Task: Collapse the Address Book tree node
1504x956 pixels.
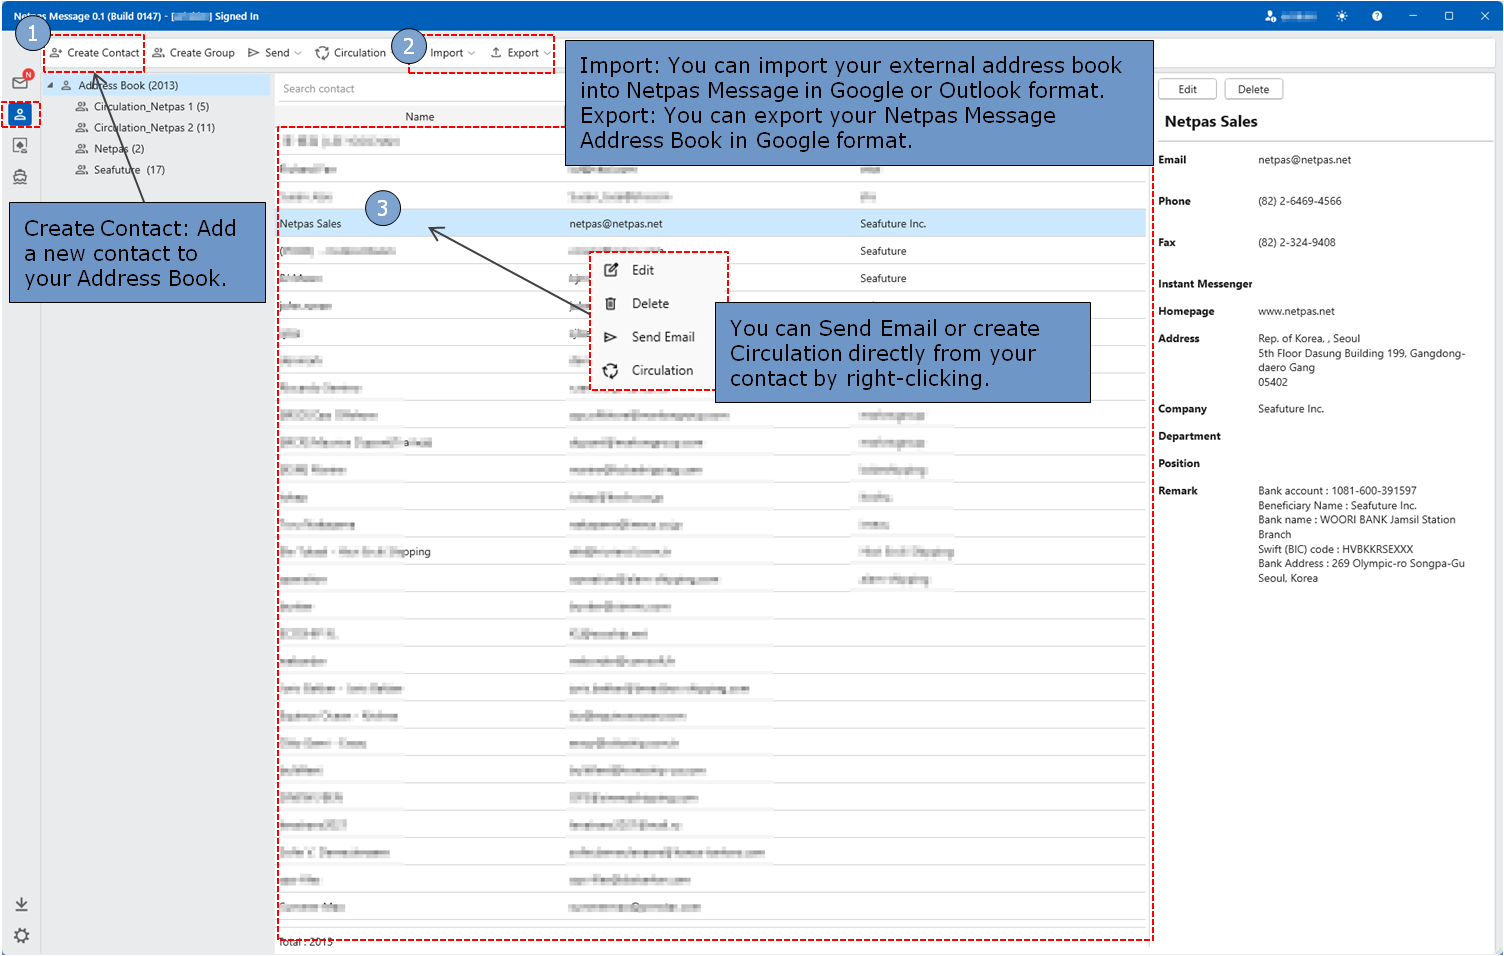Action: coord(50,86)
